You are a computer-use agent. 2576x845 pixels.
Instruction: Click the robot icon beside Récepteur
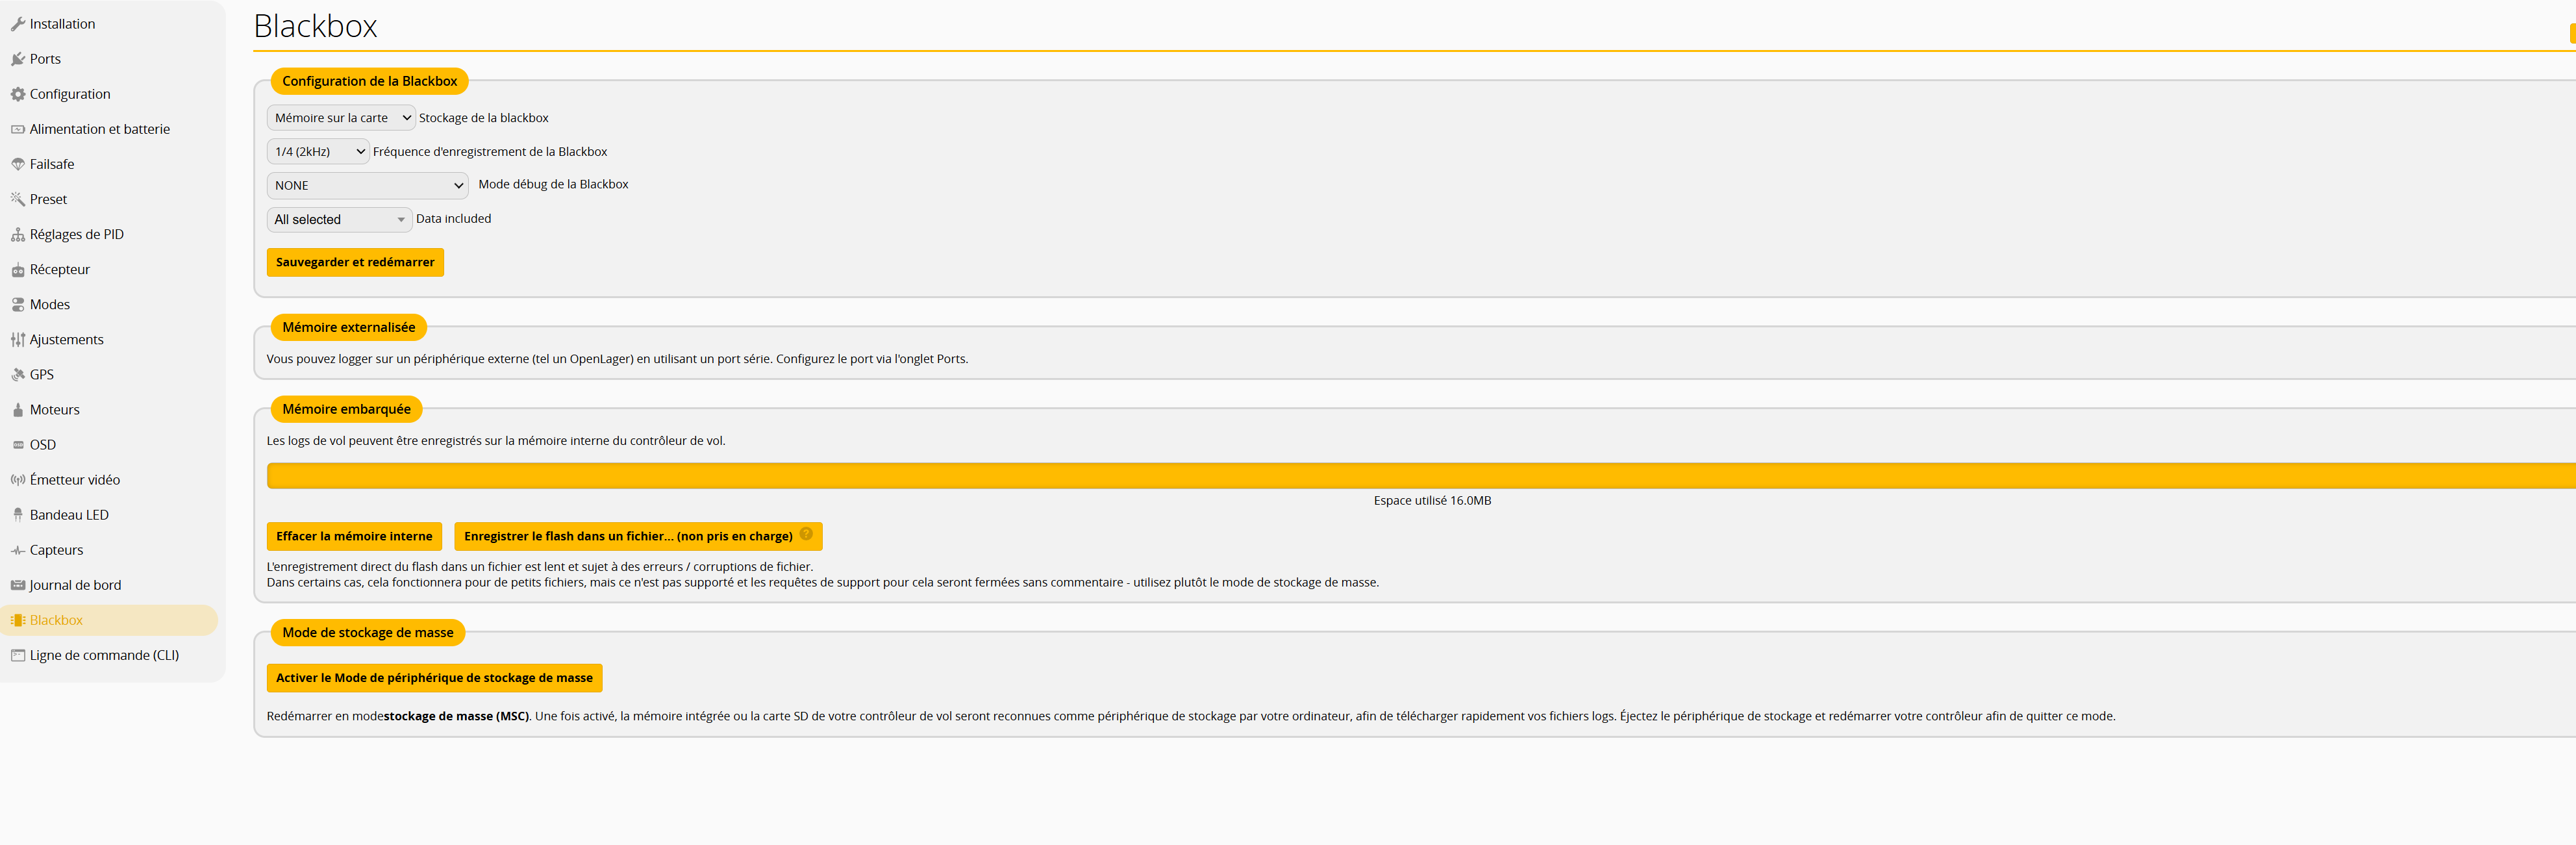[17, 270]
